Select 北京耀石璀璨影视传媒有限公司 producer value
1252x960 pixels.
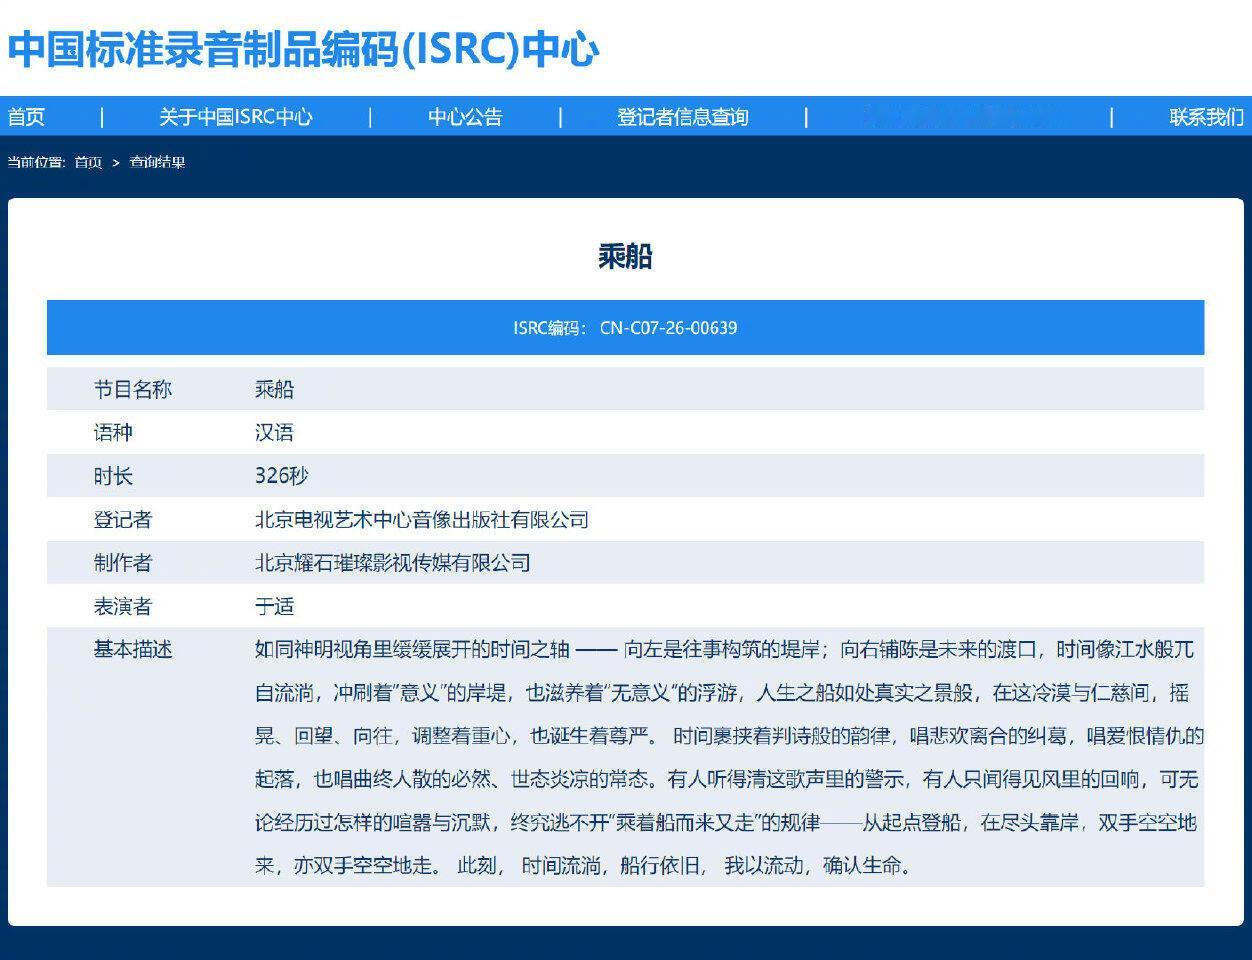[x=392, y=563]
